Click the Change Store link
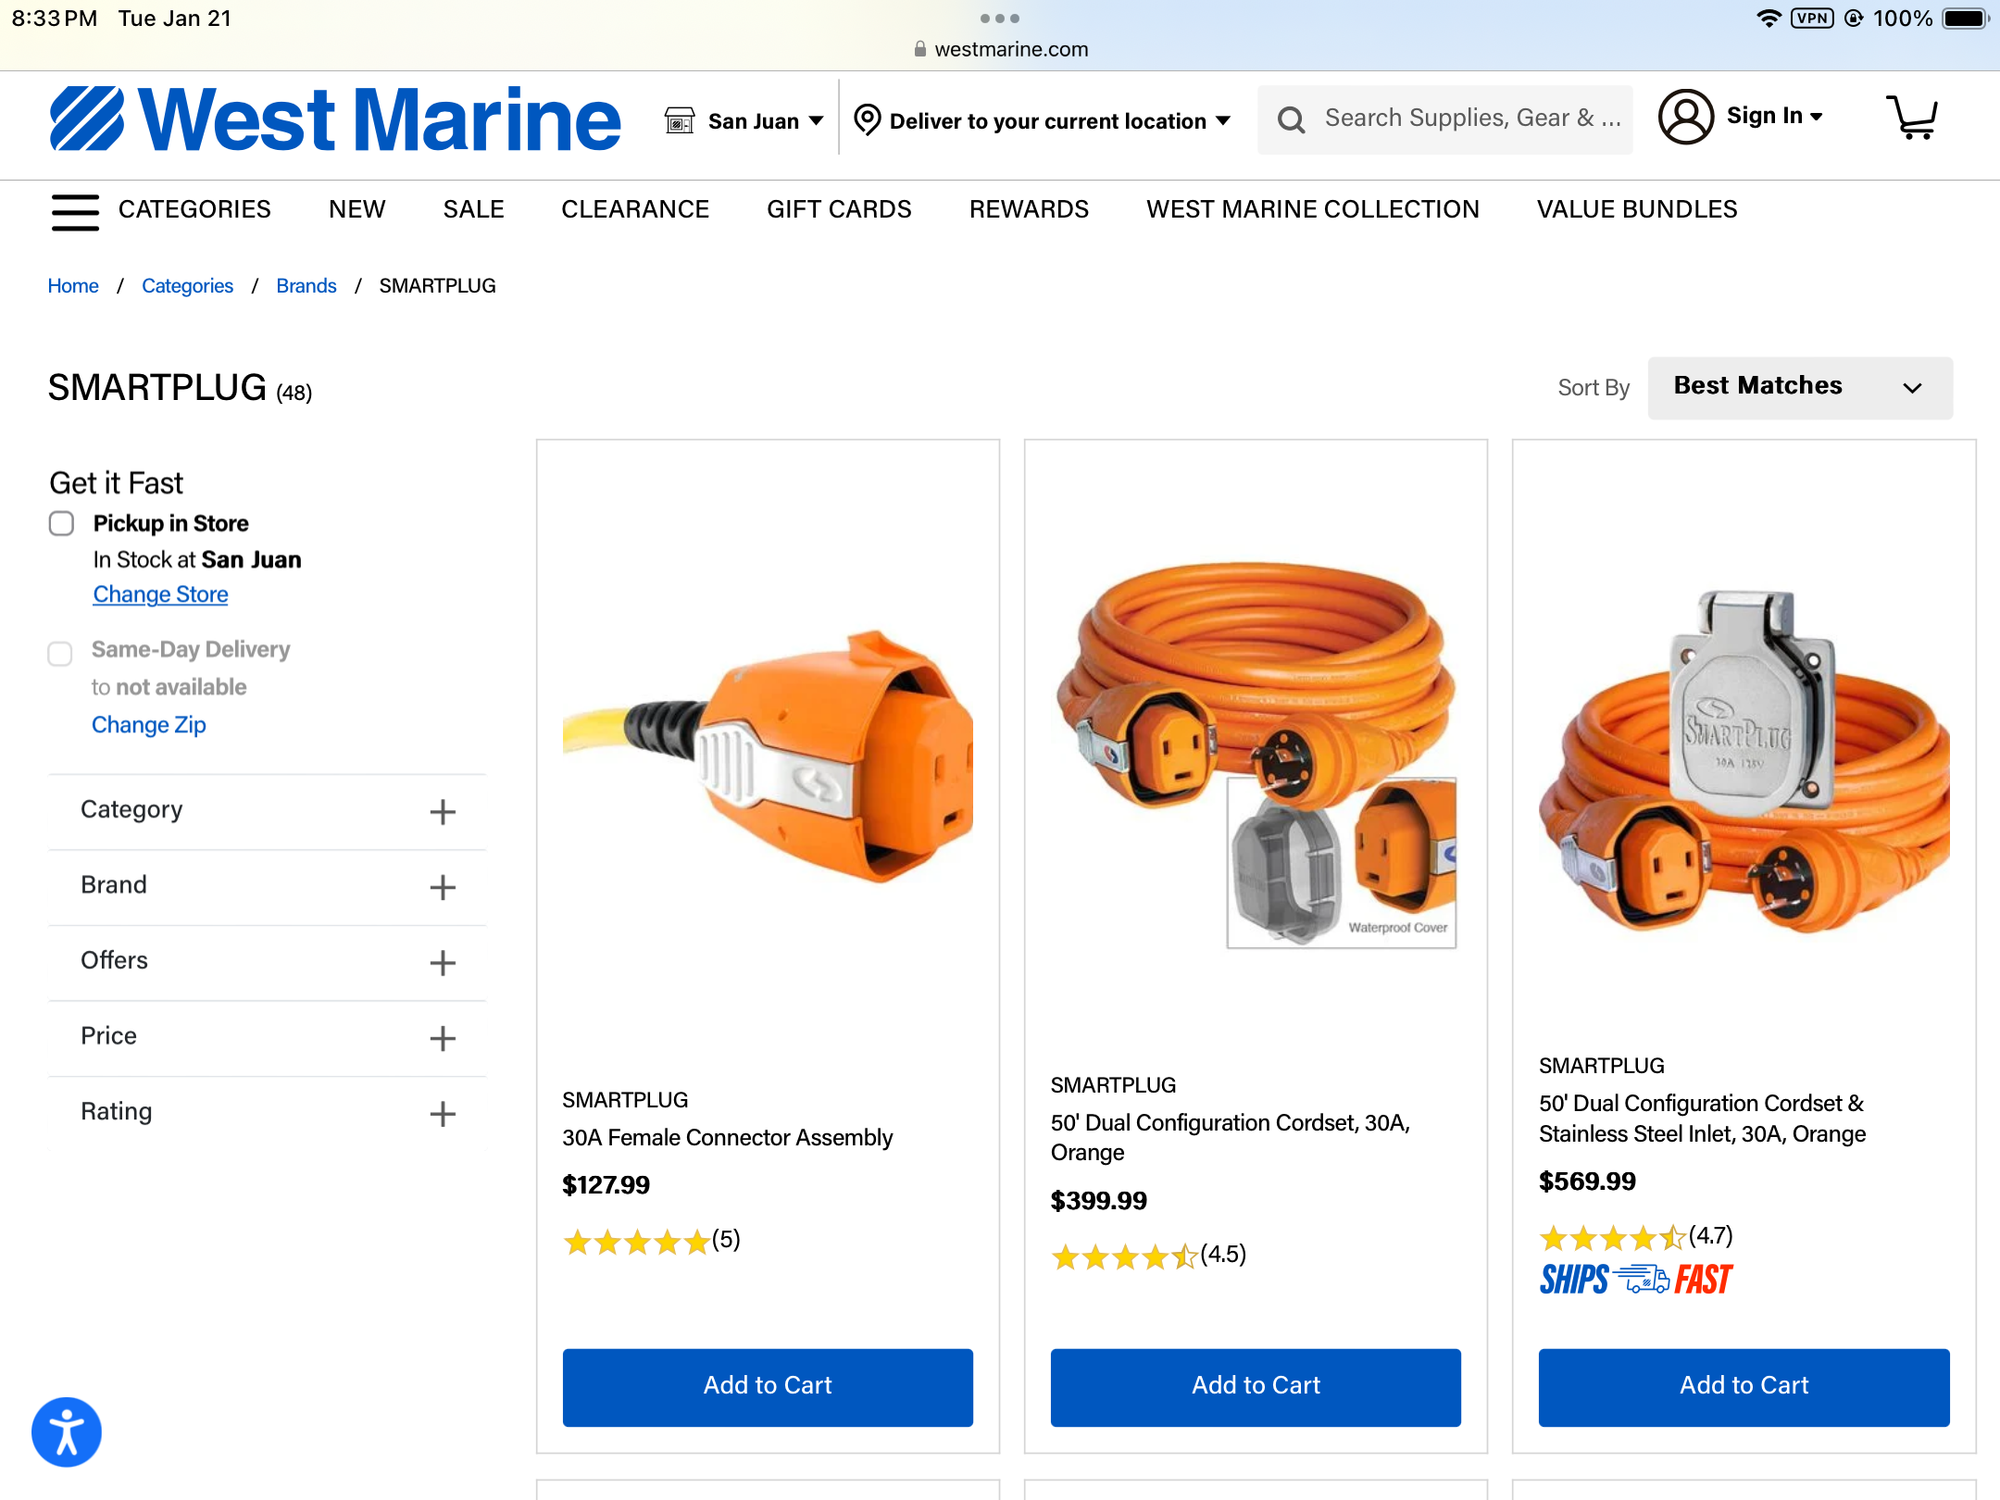Screen dimensions: 2000x1500 [x=160, y=594]
